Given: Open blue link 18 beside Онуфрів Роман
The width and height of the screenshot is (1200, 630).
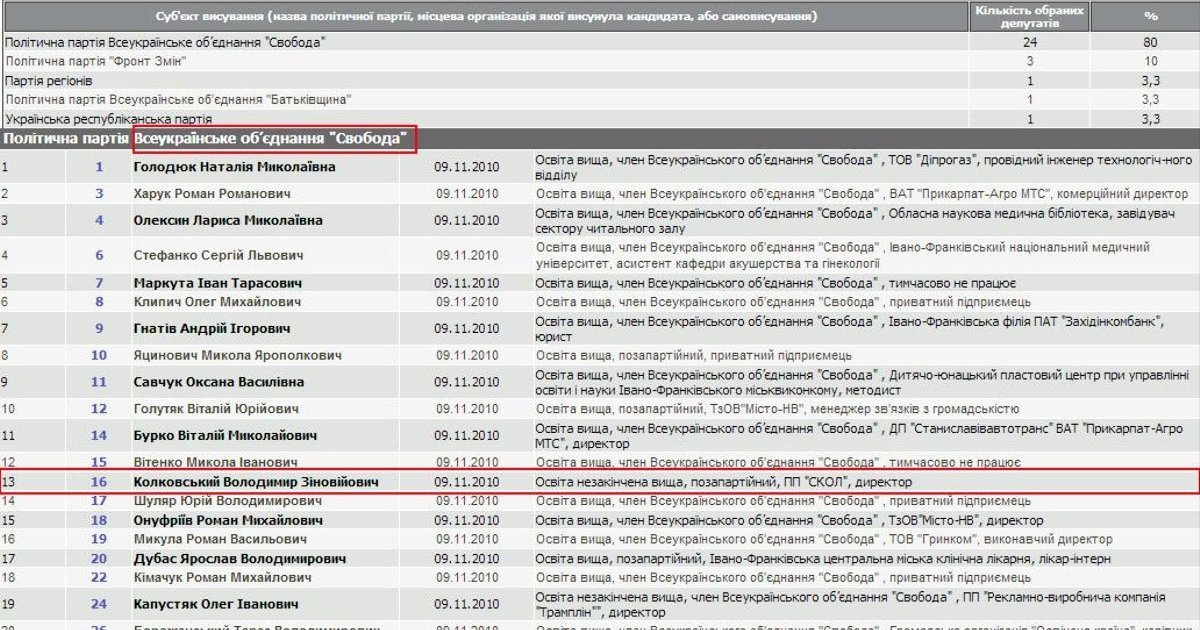Looking at the screenshot, I should point(99,521).
